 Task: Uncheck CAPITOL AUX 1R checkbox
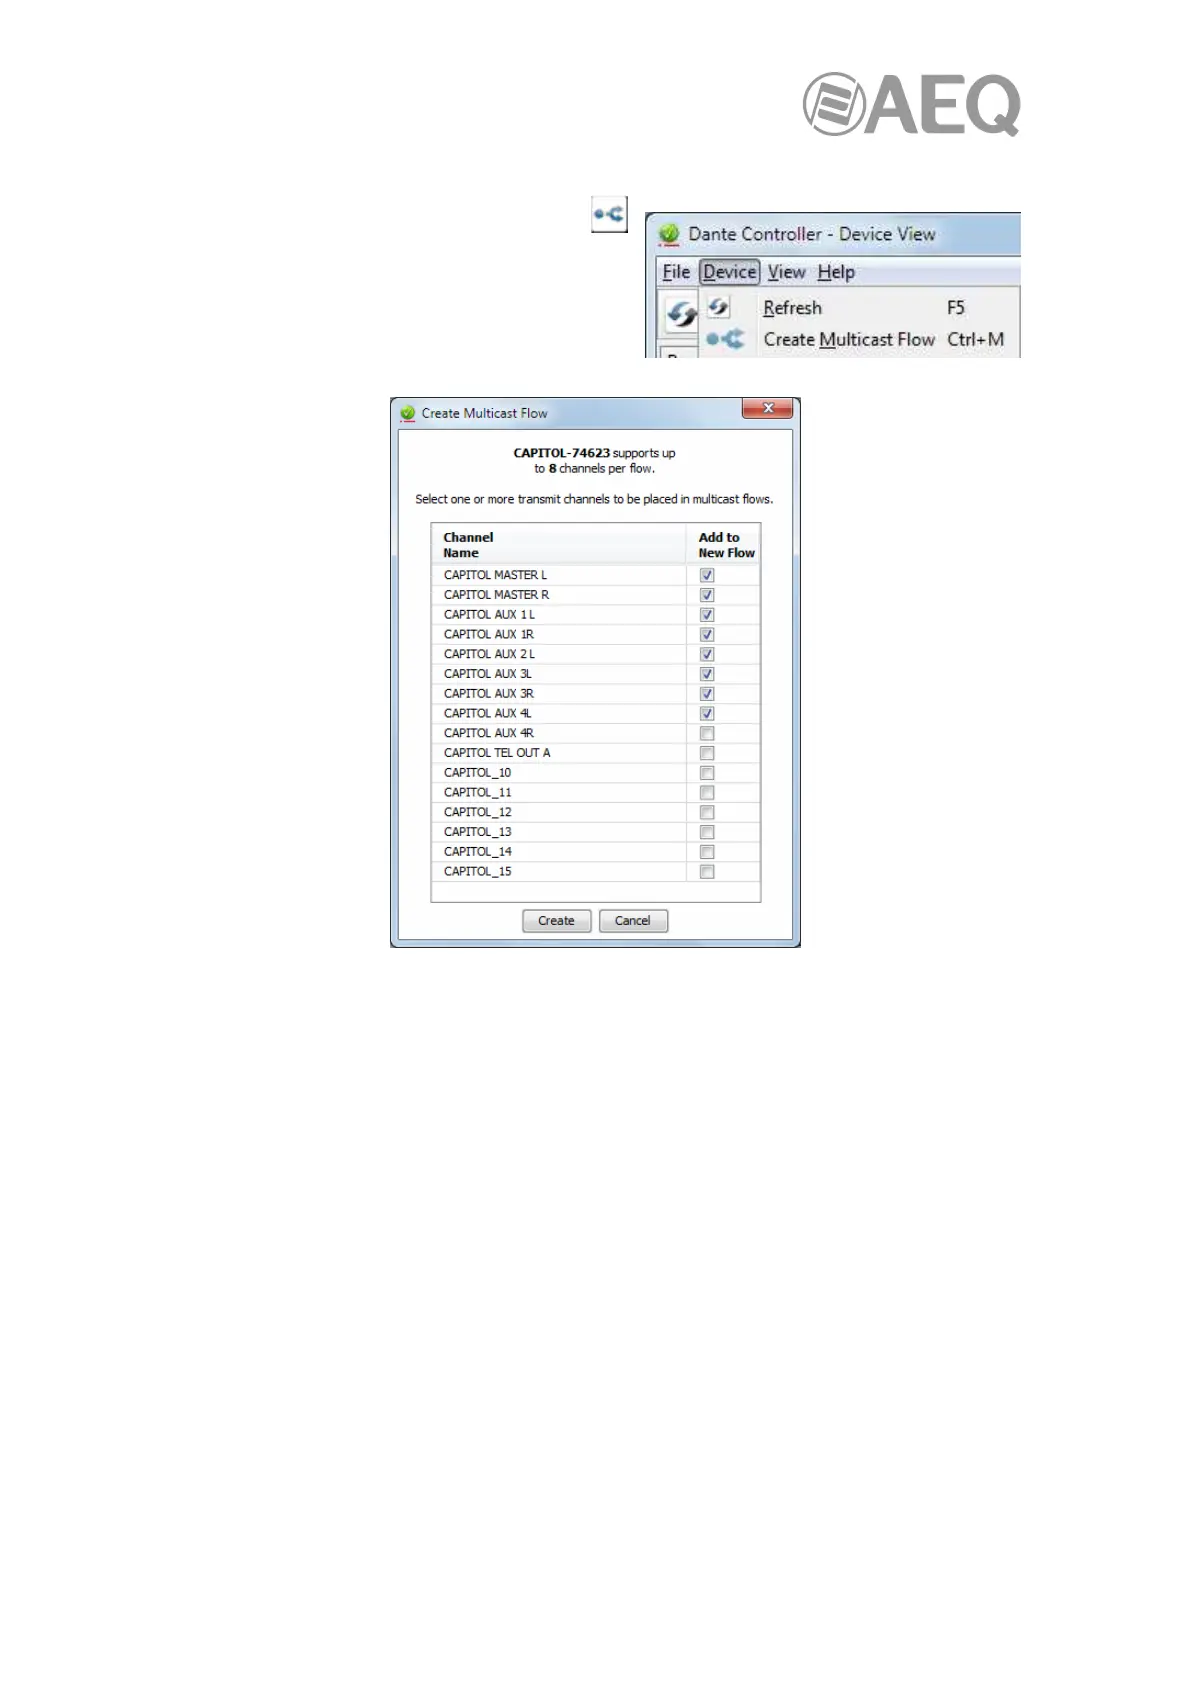[x=707, y=634]
